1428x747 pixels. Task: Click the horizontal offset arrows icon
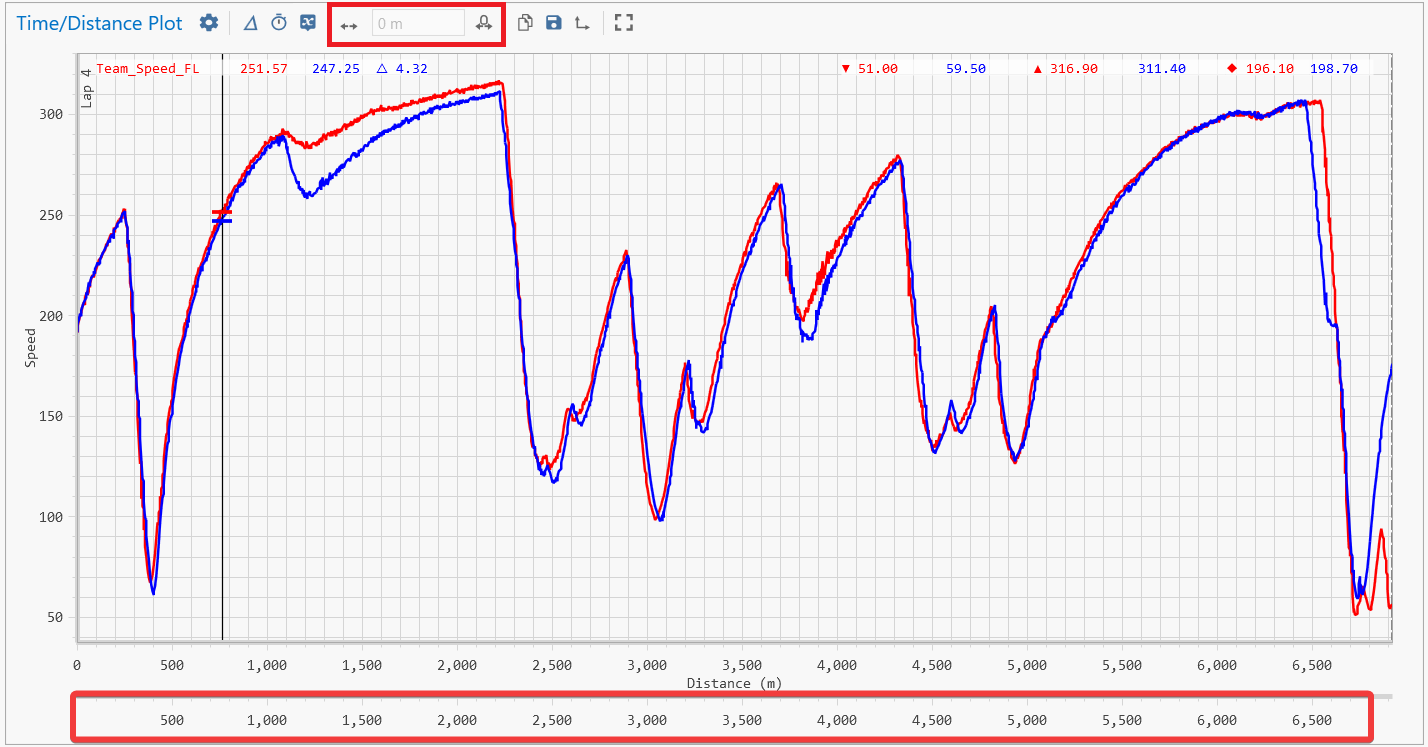(x=348, y=24)
